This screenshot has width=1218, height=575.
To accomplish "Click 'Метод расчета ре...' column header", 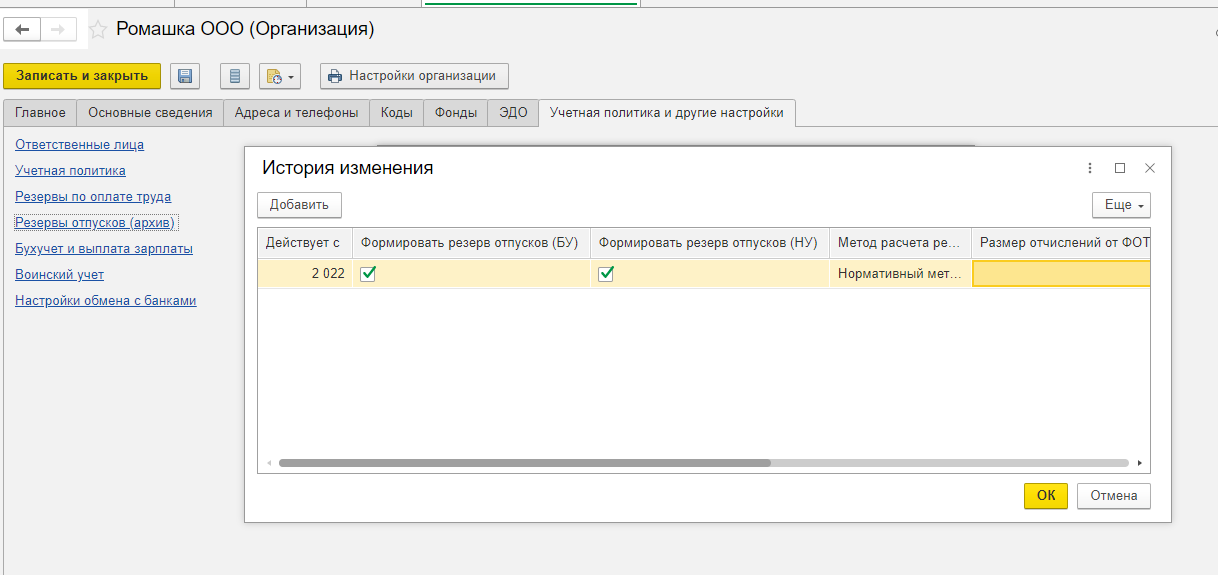I will coord(900,243).
